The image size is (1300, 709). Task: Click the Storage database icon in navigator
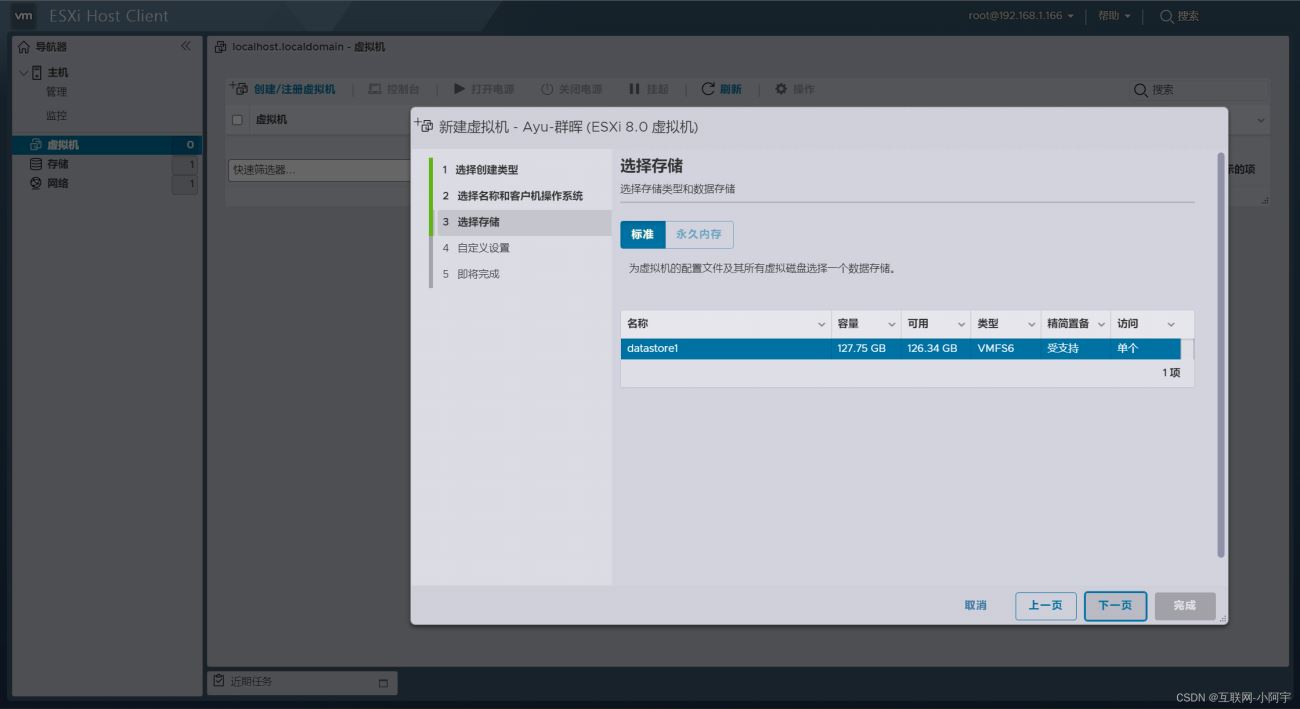tap(36, 164)
